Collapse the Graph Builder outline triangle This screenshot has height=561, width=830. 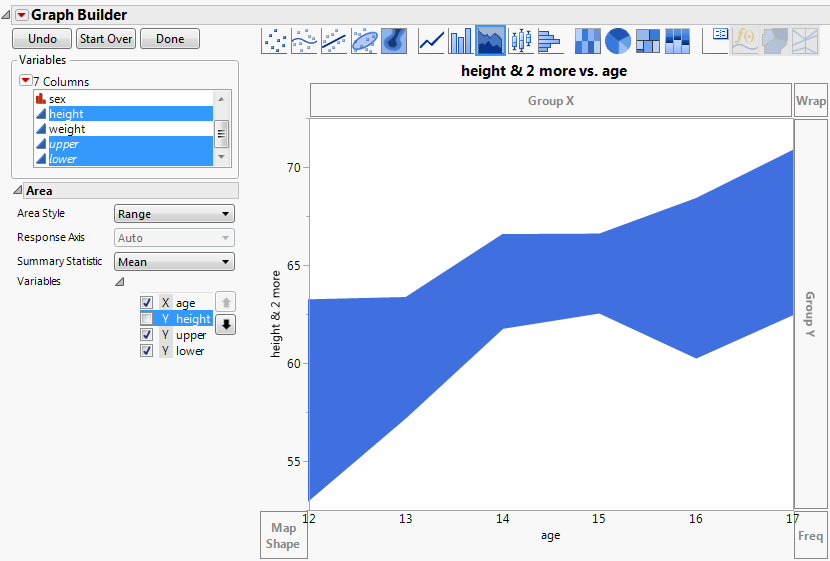[6, 15]
